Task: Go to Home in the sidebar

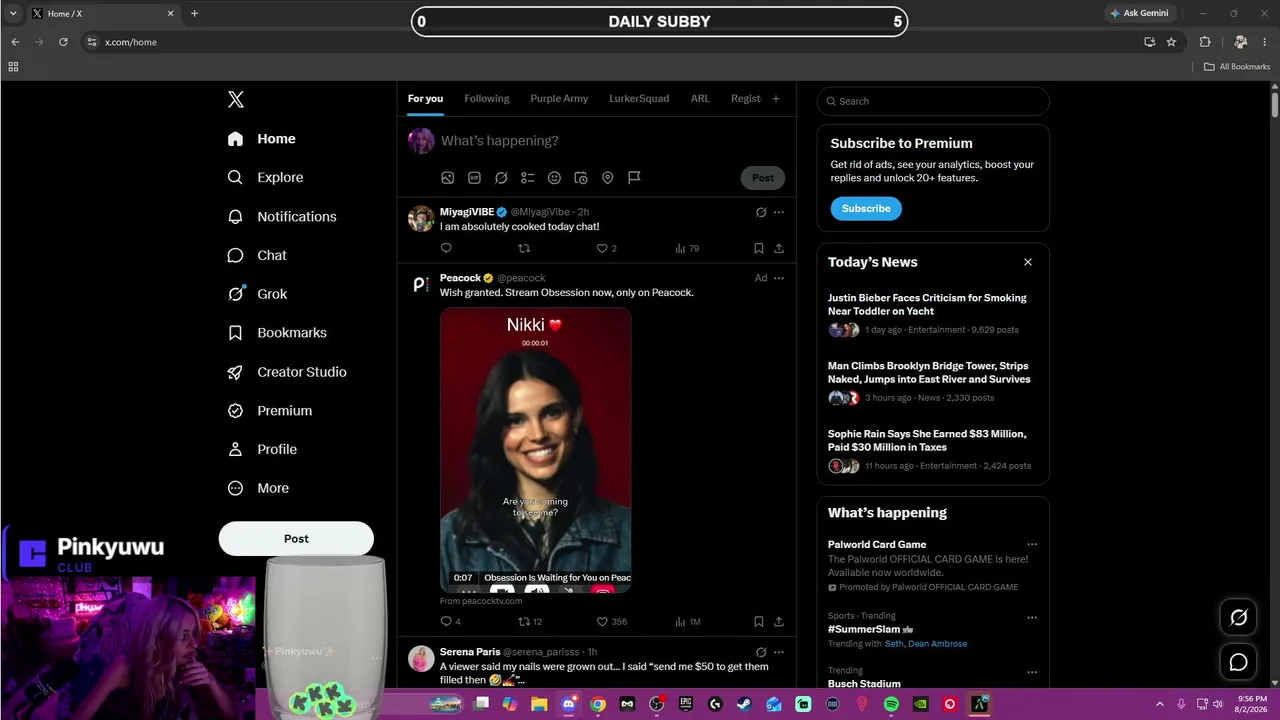Action: [262, 139]
